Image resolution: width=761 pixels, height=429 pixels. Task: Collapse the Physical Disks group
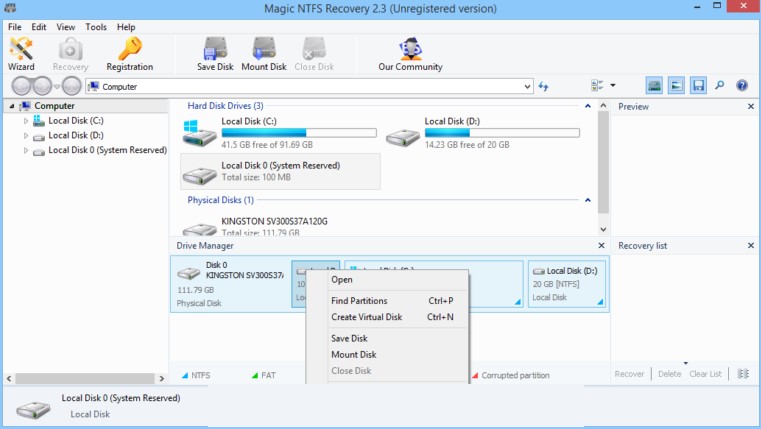click(x=588, y=200)
